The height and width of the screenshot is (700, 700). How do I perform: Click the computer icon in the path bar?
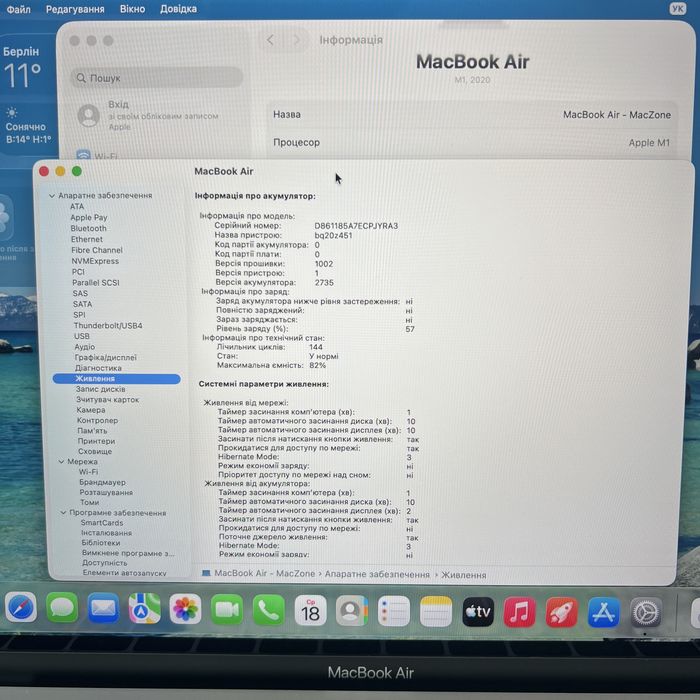tap(206, 573)
